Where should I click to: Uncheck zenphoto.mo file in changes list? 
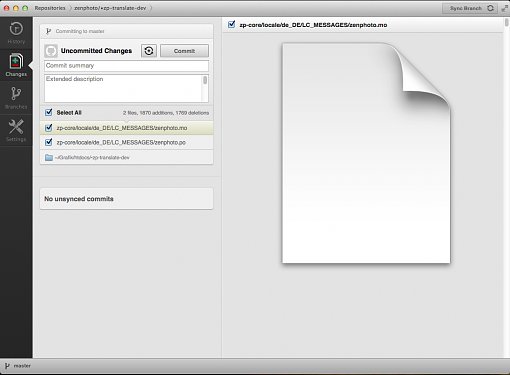coord(49,128)
